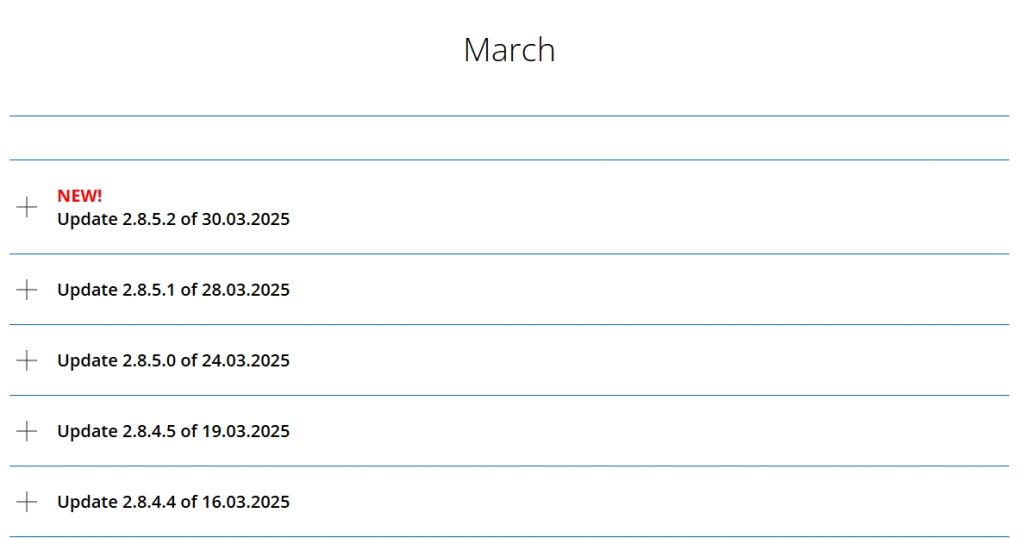Open the Update 2.8.5.2 title text
Viewport: 1024px width, 538px height.
[173, 219]
